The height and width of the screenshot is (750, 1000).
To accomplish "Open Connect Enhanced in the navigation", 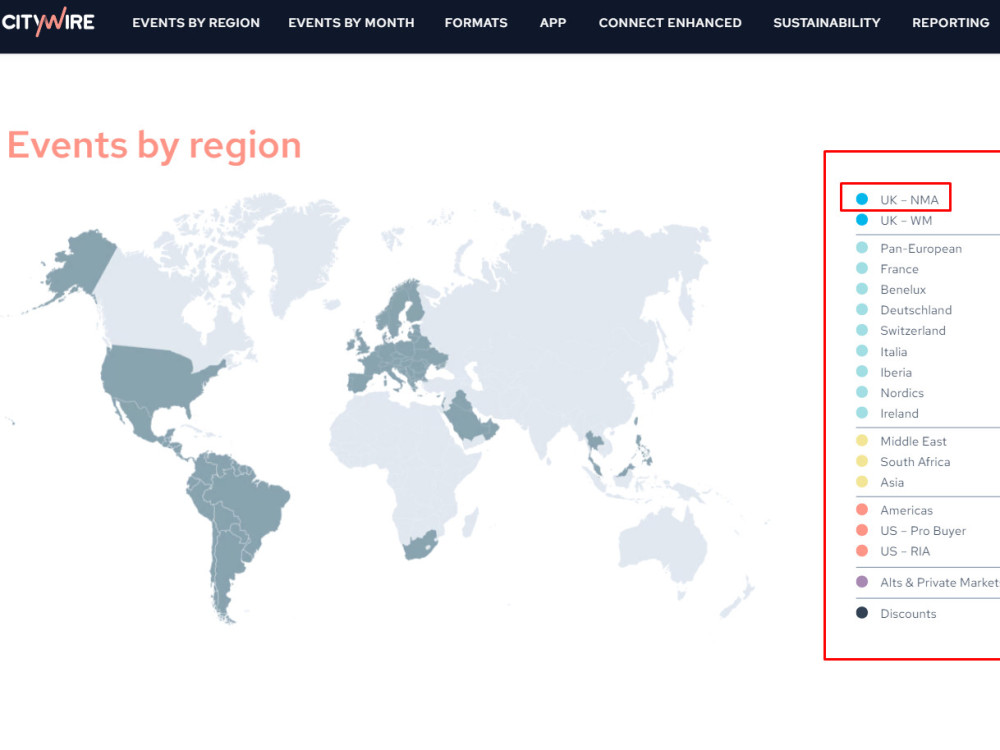I will [x=670, y=23].
